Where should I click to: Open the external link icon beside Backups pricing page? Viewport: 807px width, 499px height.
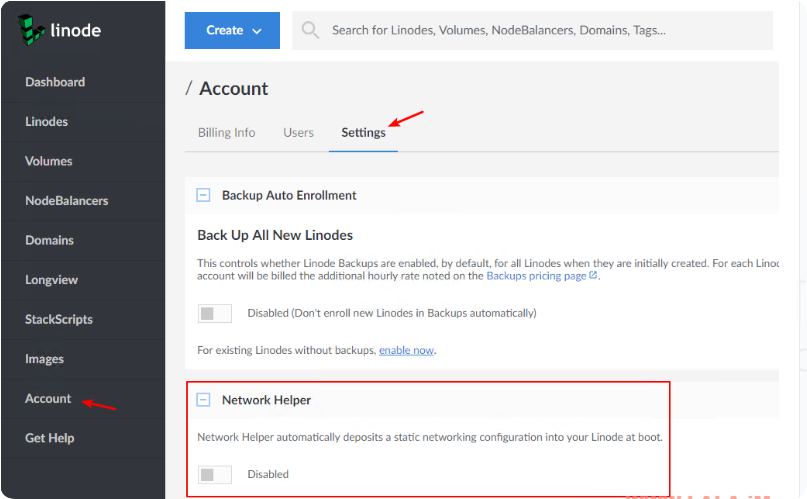pos(593,275)
